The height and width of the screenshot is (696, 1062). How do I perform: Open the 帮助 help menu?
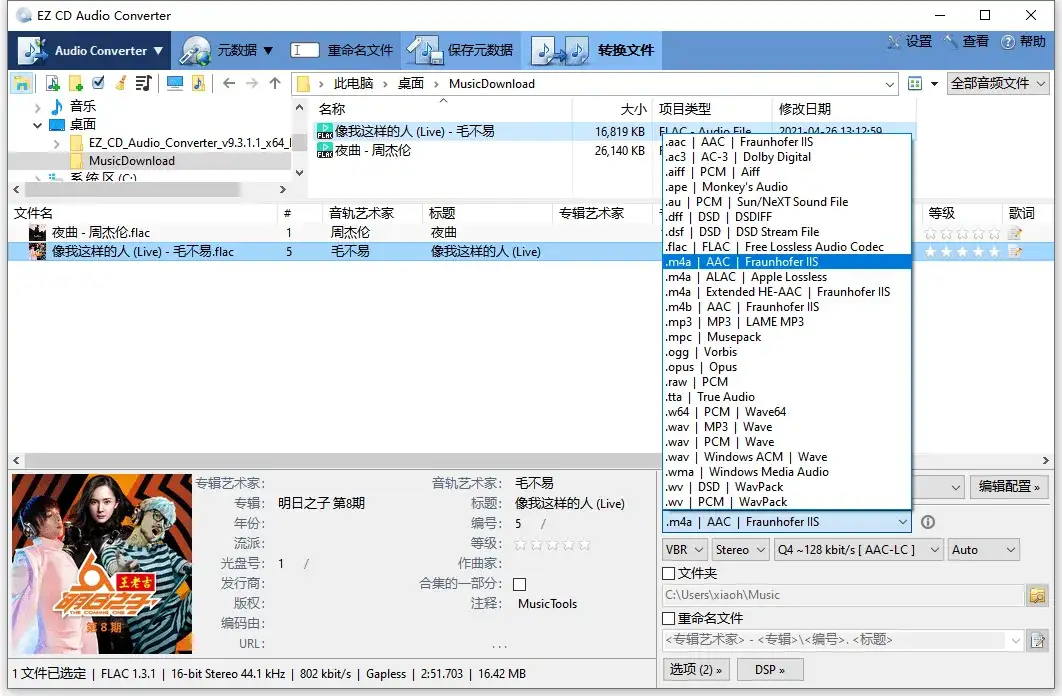1032,42
